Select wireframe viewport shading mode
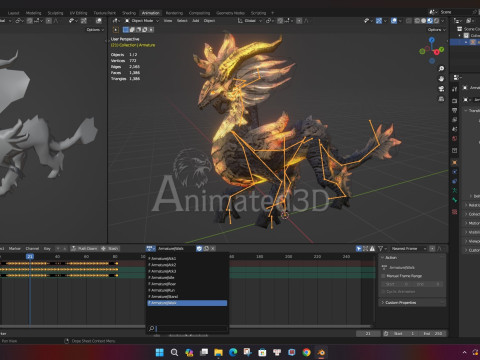 [417, 21]
